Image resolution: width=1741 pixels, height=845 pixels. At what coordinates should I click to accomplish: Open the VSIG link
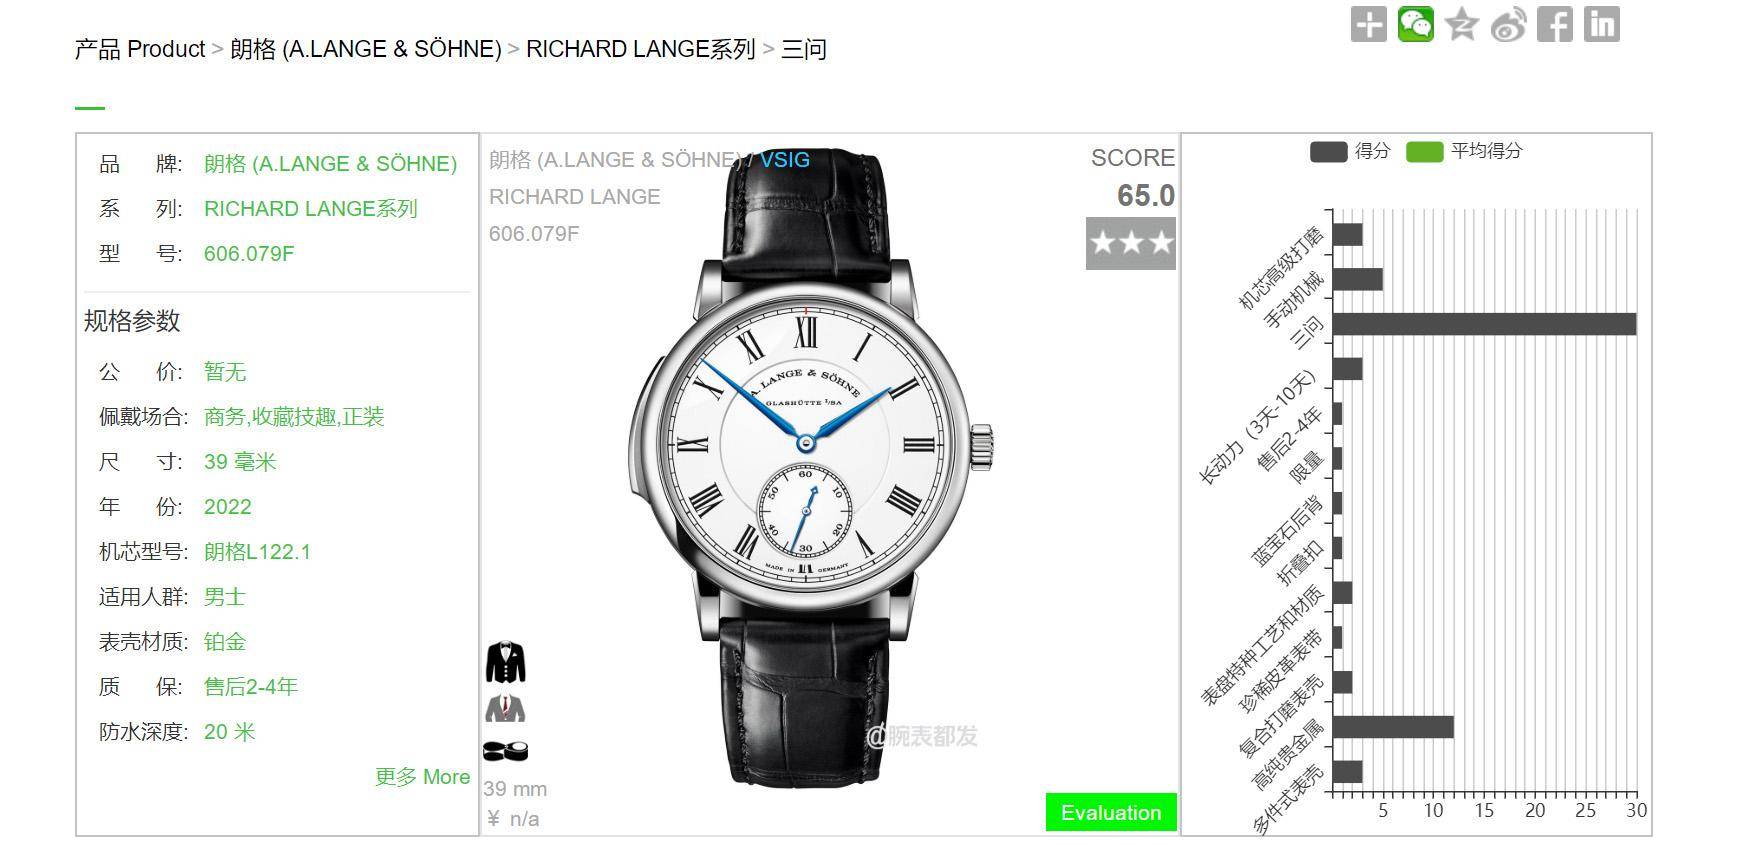785,159
